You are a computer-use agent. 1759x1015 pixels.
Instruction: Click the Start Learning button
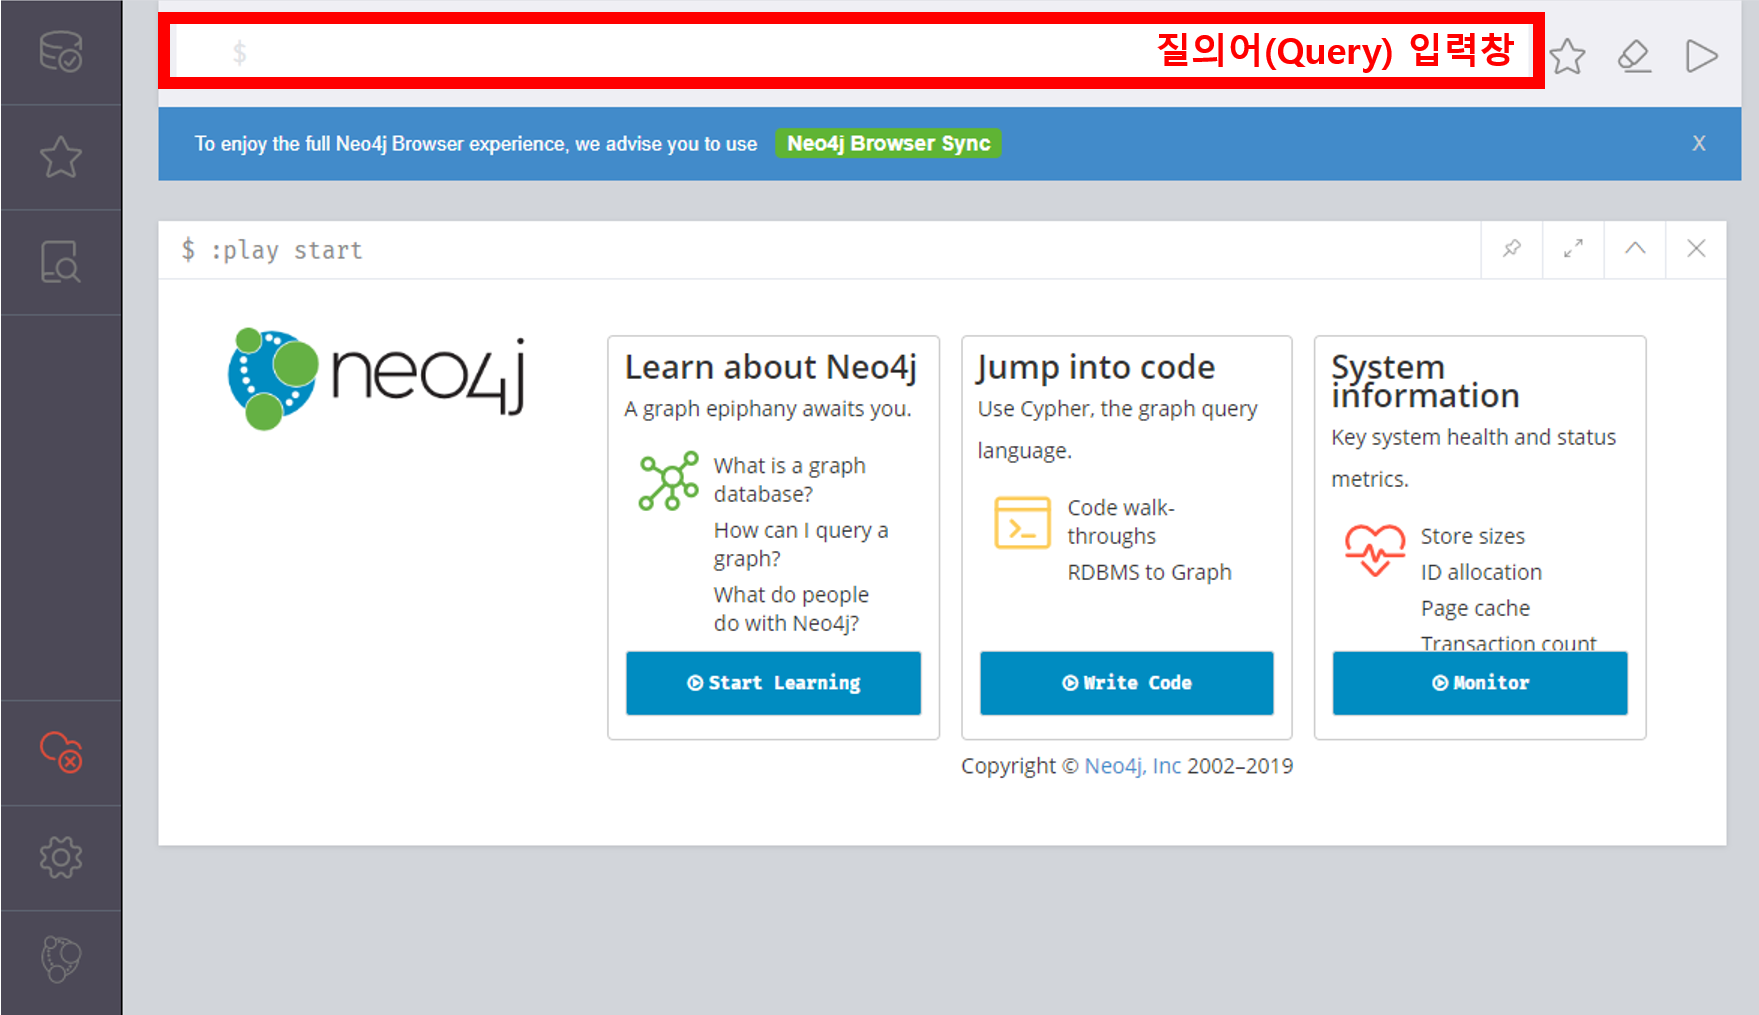[x=773, y=683]
